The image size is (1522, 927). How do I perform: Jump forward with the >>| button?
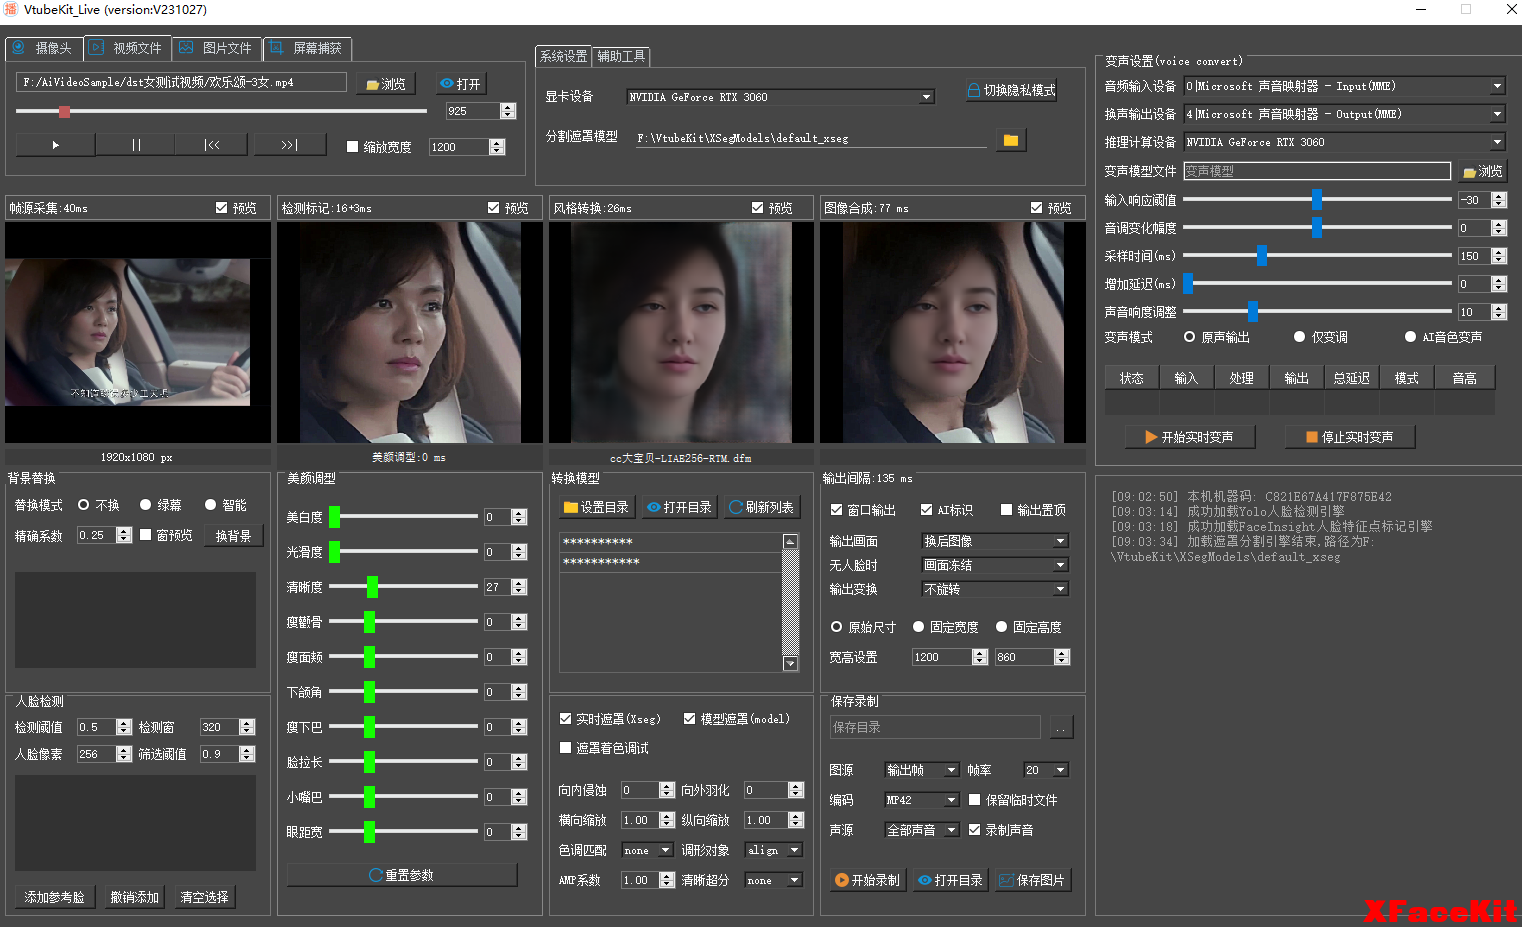[290, 145]
